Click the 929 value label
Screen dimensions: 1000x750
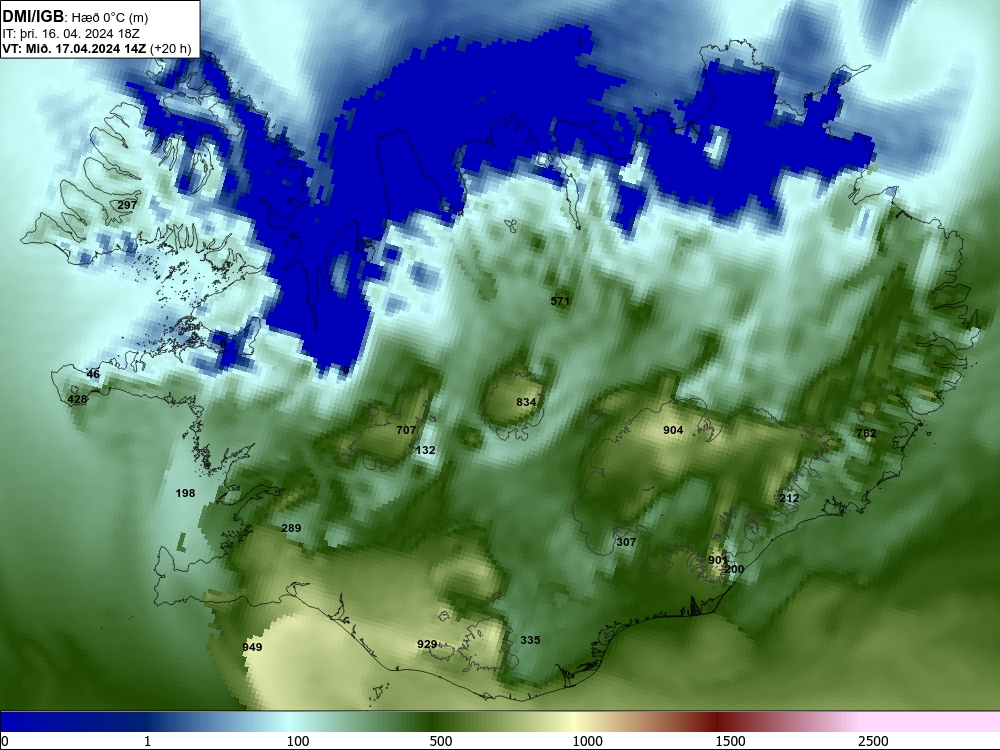click(x=427, y=644)
